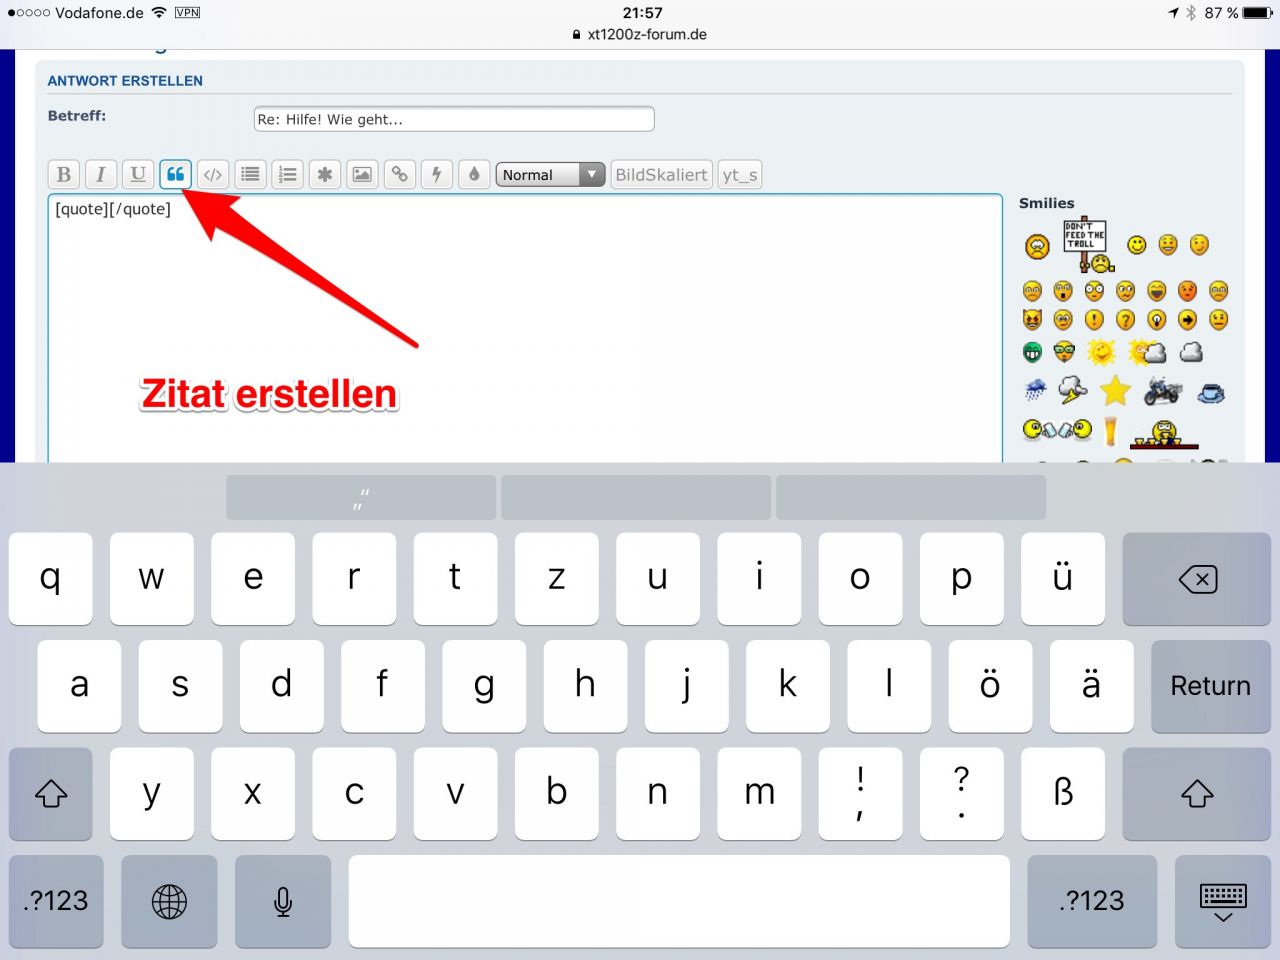
Task: Insert an image tag
Action: (362, 174)
